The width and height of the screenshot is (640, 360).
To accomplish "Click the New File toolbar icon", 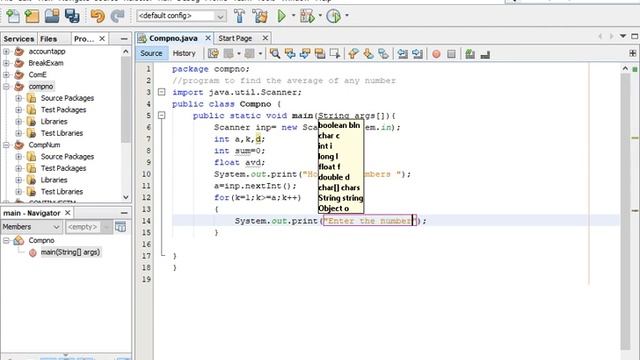I will click(x=13, y=16).
